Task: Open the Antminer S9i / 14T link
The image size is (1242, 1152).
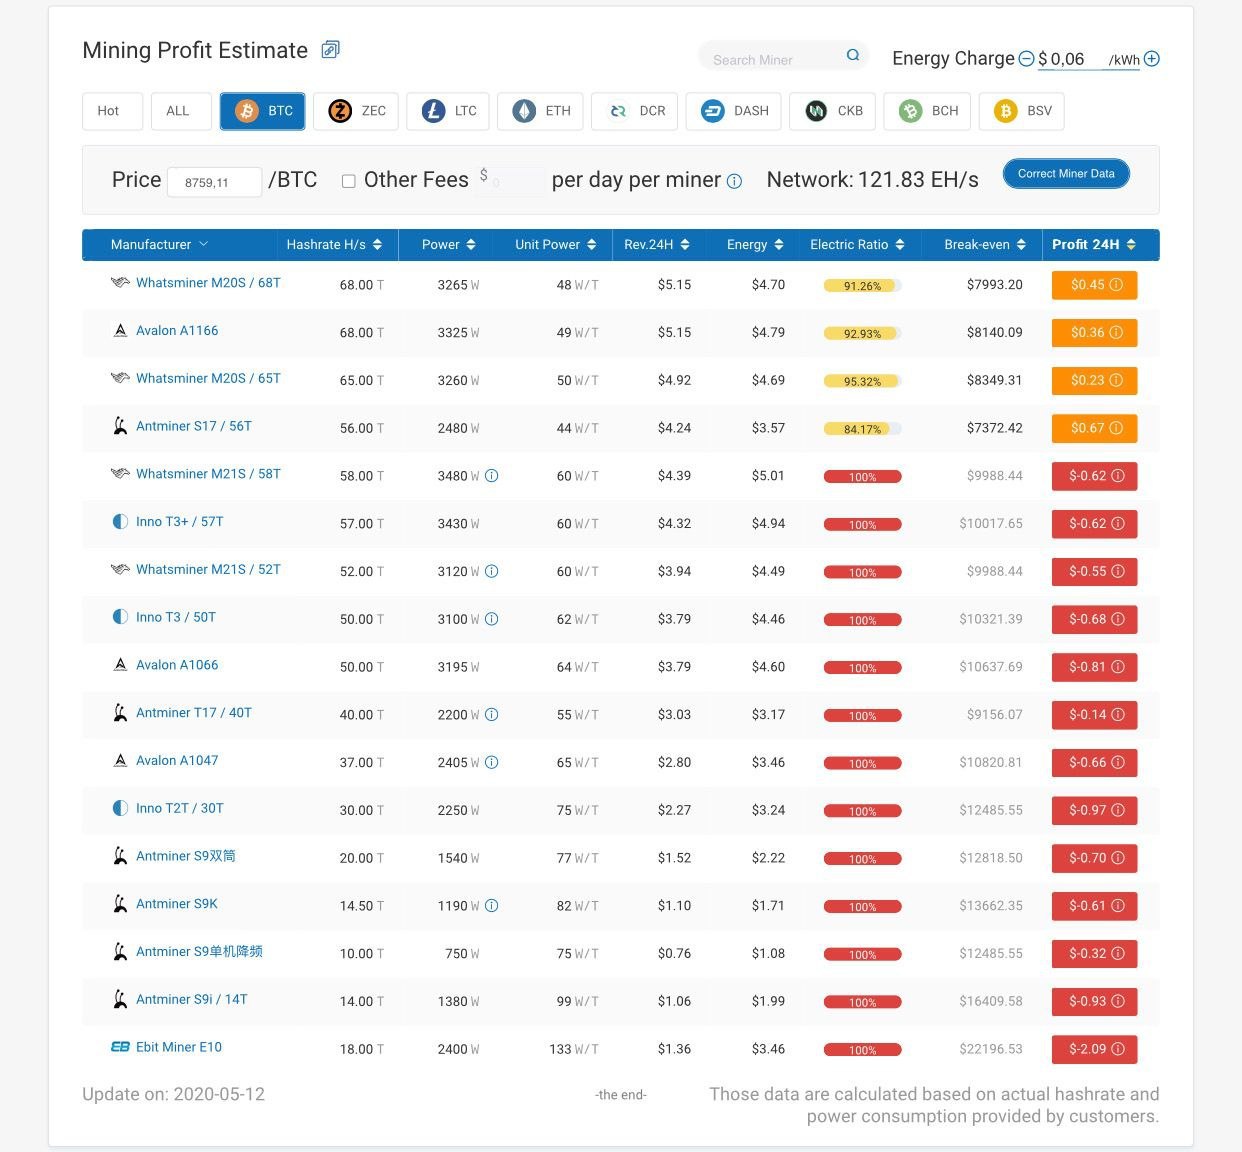Action: point(192,999)
